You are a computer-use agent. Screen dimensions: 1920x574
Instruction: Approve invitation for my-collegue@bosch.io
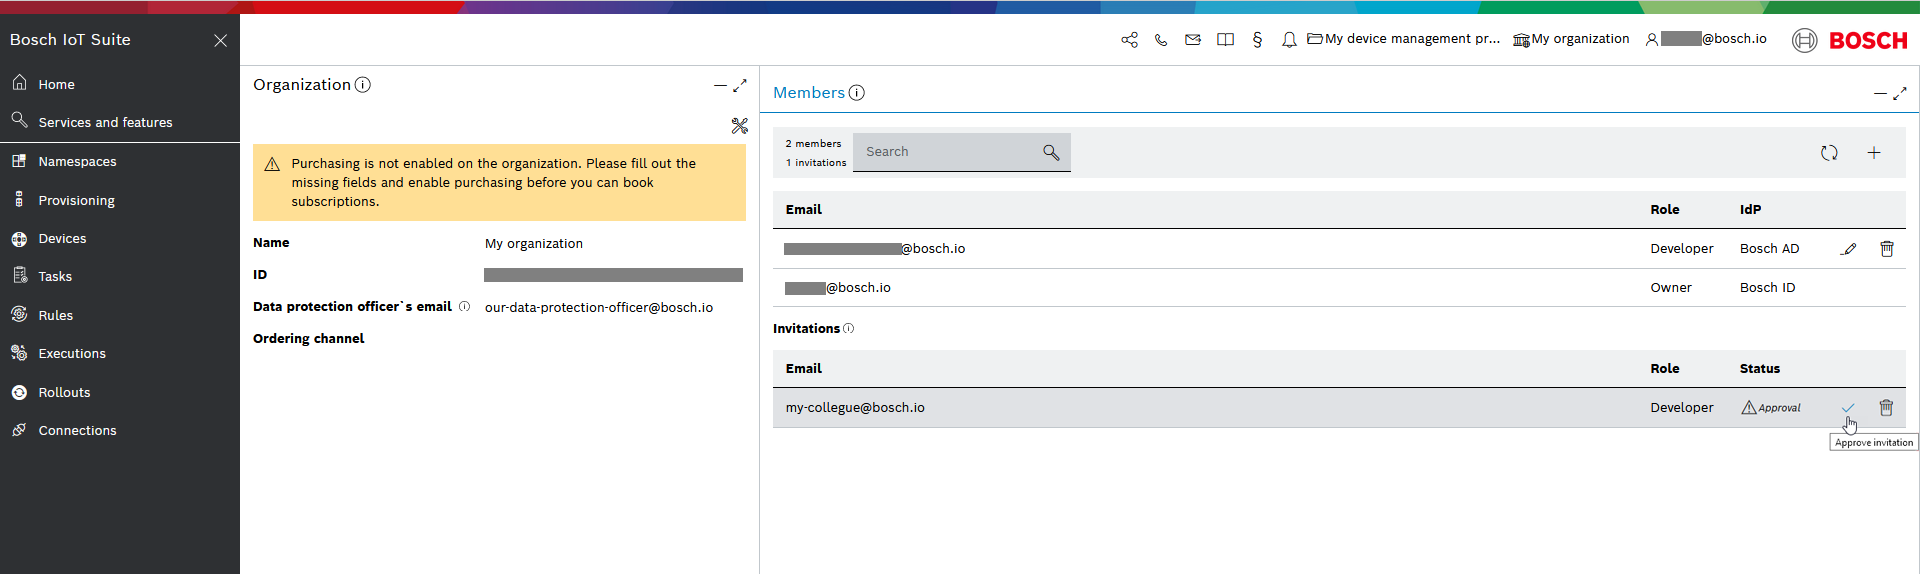pos(1848,407)
